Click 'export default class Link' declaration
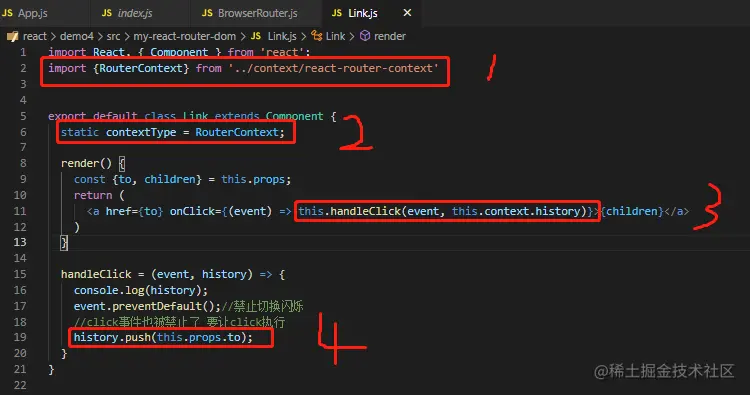Screen dimensions: 750x395 coord(128,116)
